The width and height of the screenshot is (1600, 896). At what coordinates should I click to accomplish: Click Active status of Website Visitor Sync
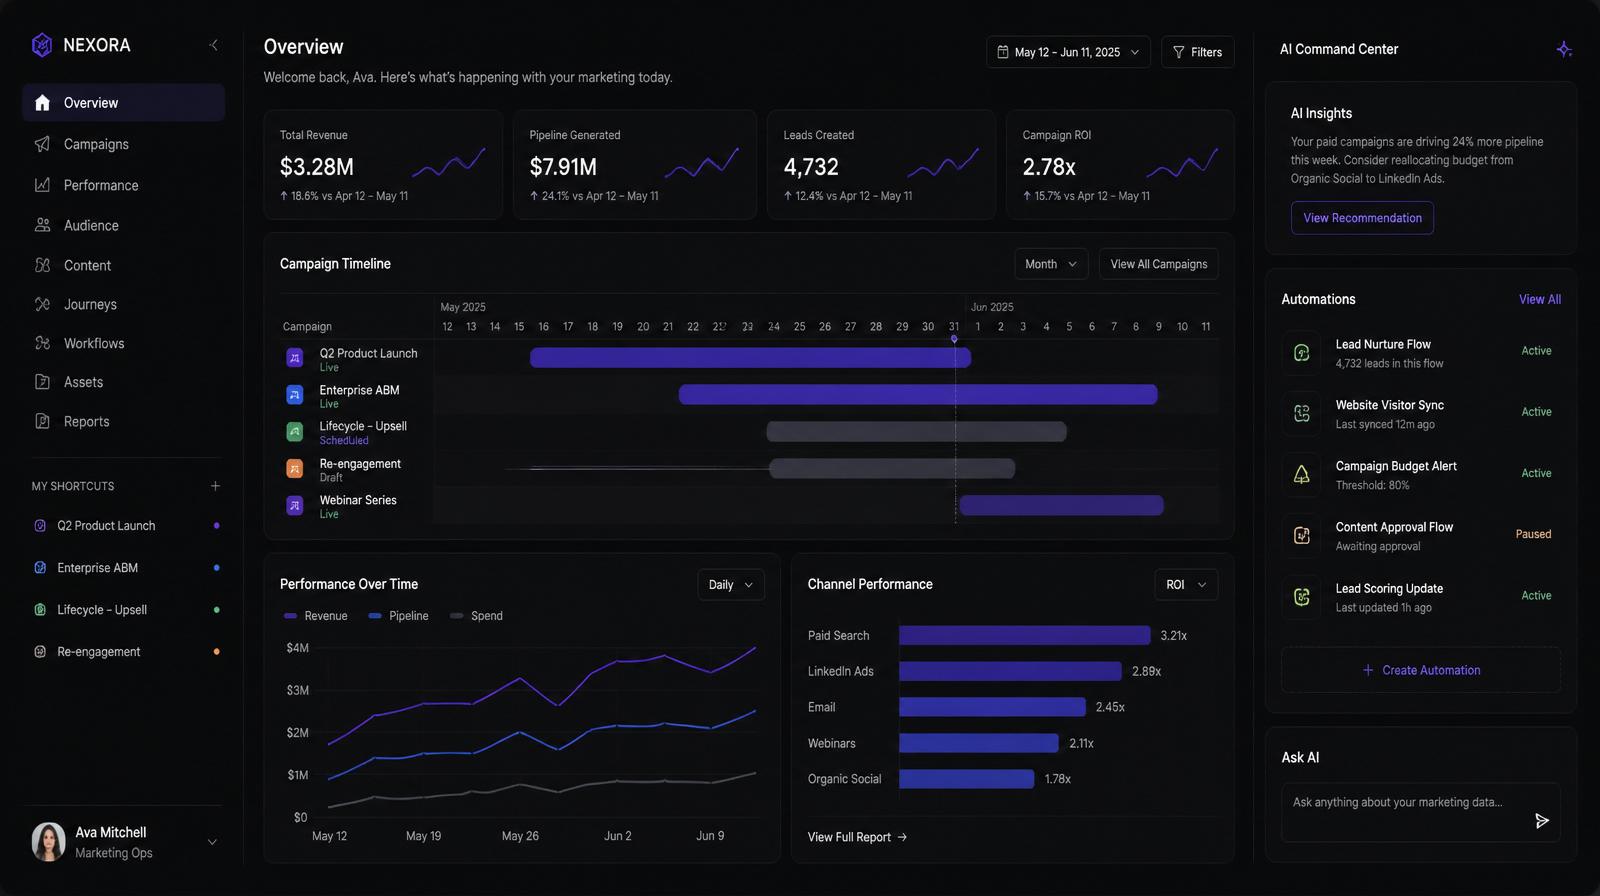[1536, 412]
